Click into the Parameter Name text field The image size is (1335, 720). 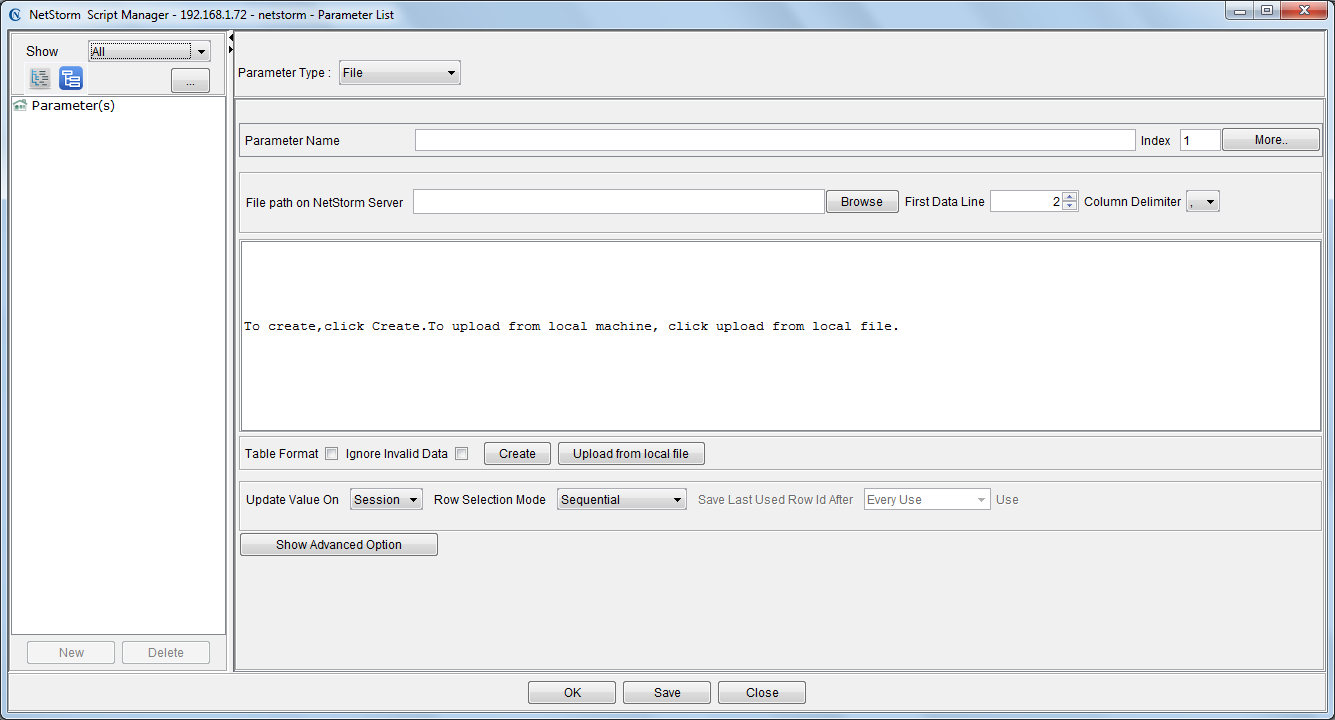775,141
